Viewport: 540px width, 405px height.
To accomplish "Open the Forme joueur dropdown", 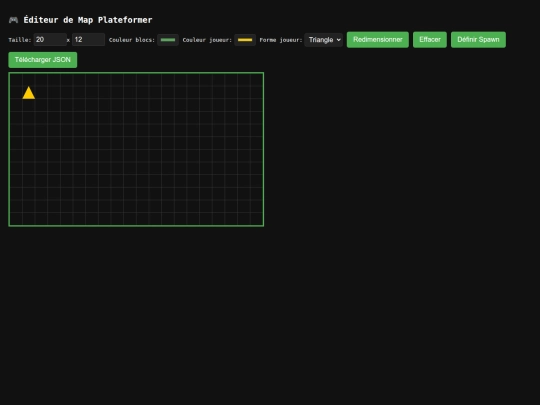I will pos(324,40).
